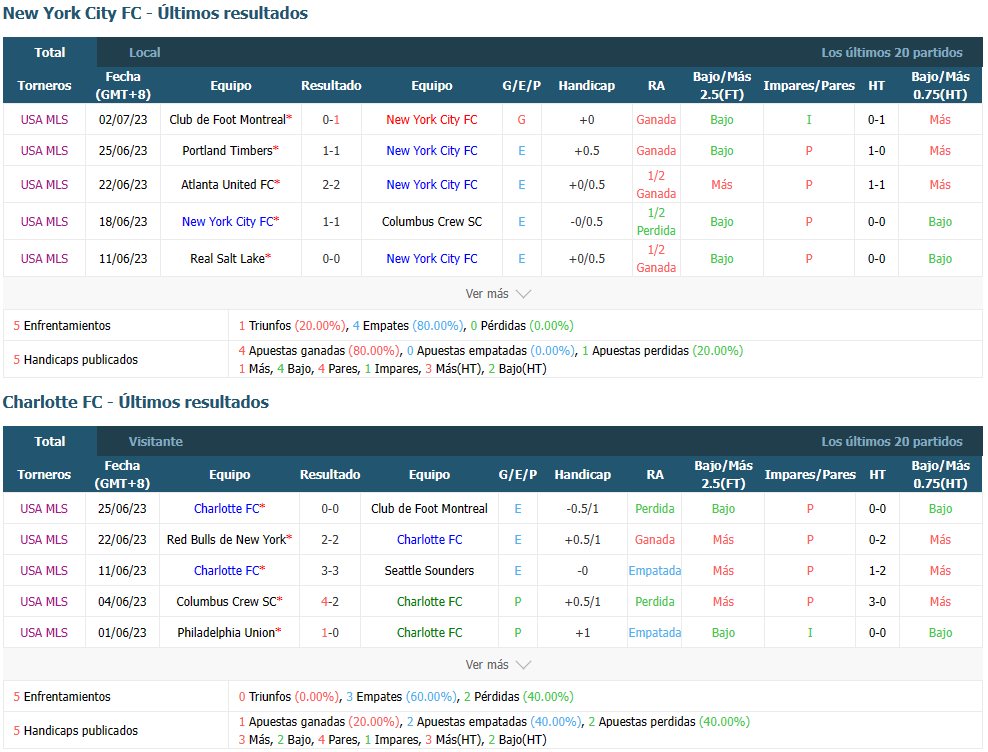The image size is (988, 752).
Task: Click the '1/2 Perdida' RA cell
Action: pyautogui.click(x=656, y=222)
